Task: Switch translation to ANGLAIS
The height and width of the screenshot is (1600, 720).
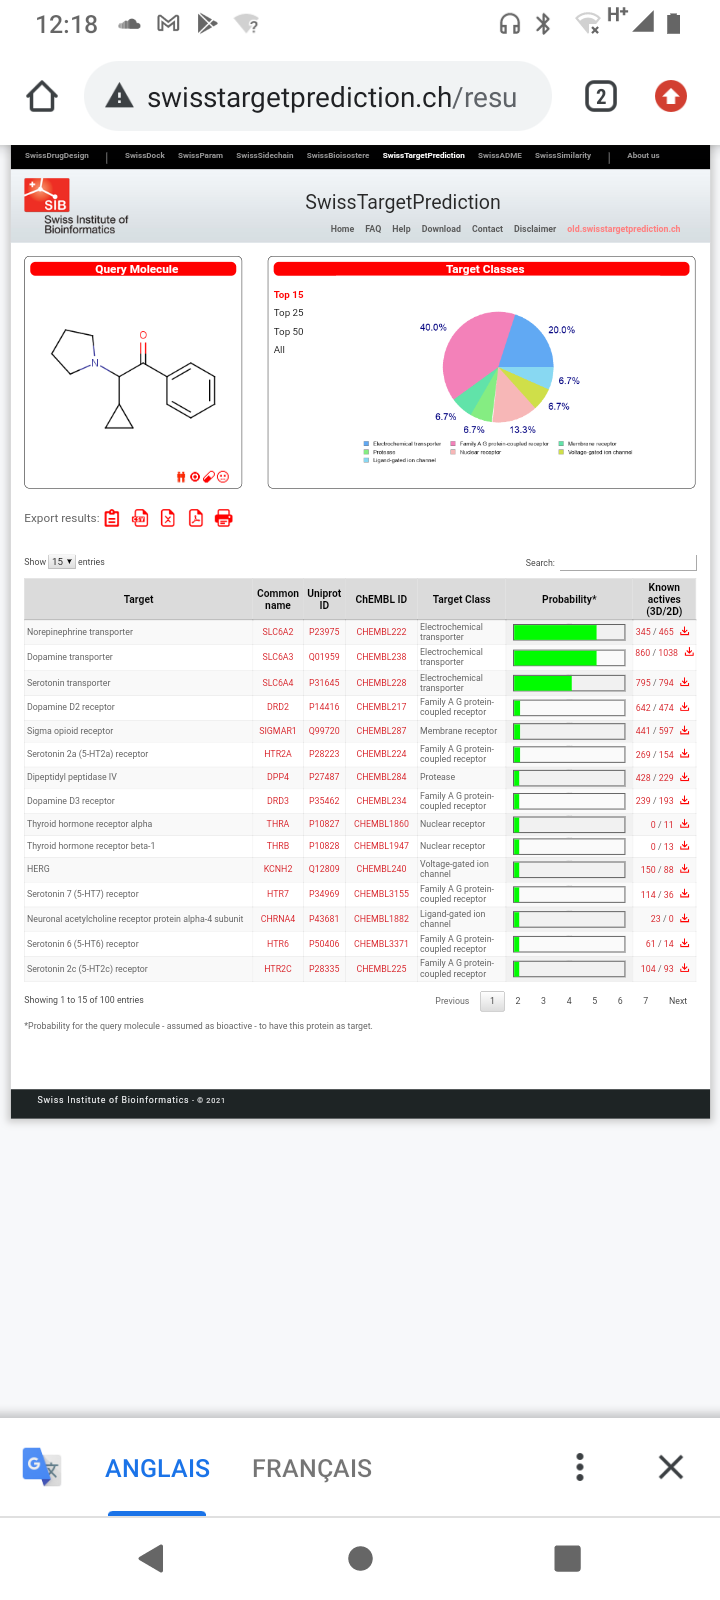Action: pyautogui.click(x=158, y=1468)
